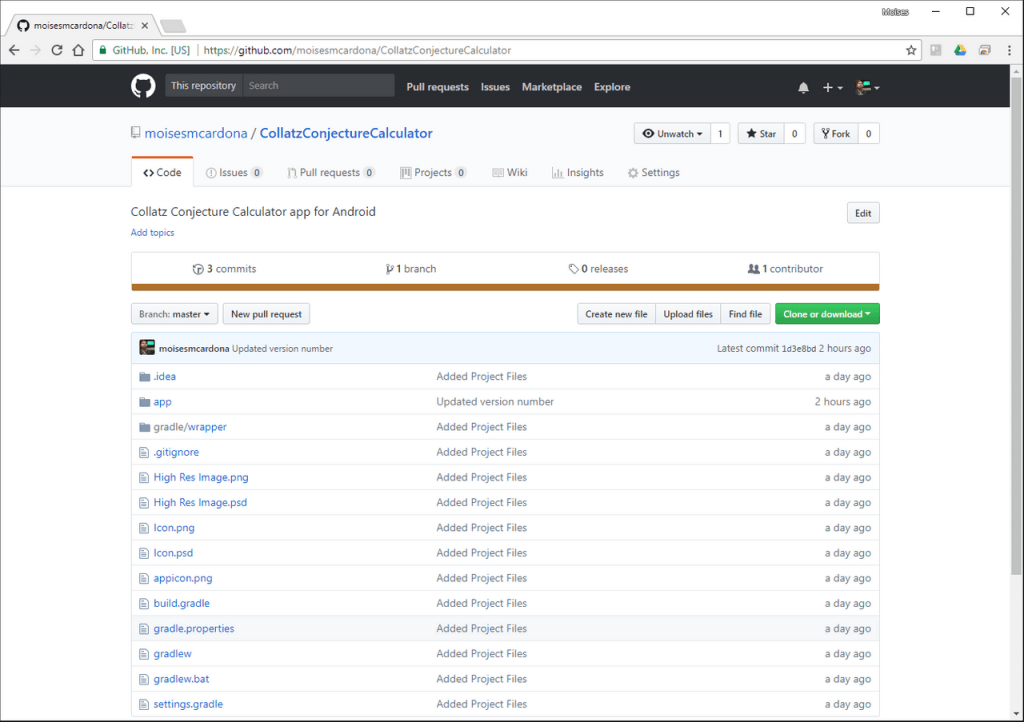1024x722 pixels.
Task: Click the cast extension icon in toolbar
Action: (x=985, y=50)
